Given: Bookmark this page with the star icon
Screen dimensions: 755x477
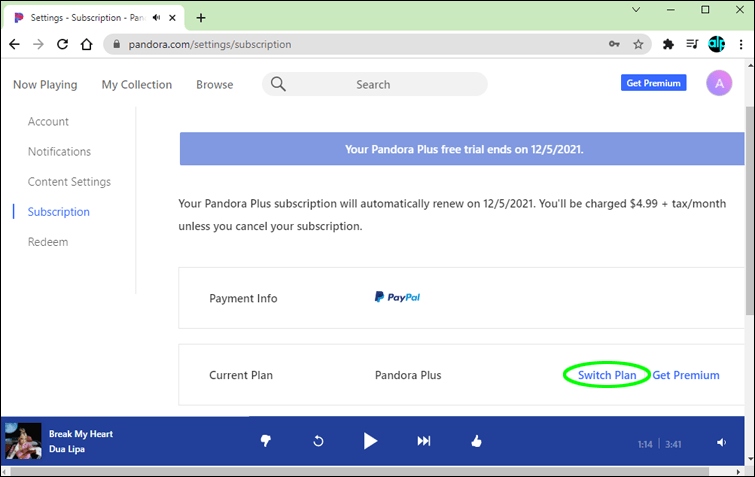Looking at the screenshot, I should coord(638,44).
